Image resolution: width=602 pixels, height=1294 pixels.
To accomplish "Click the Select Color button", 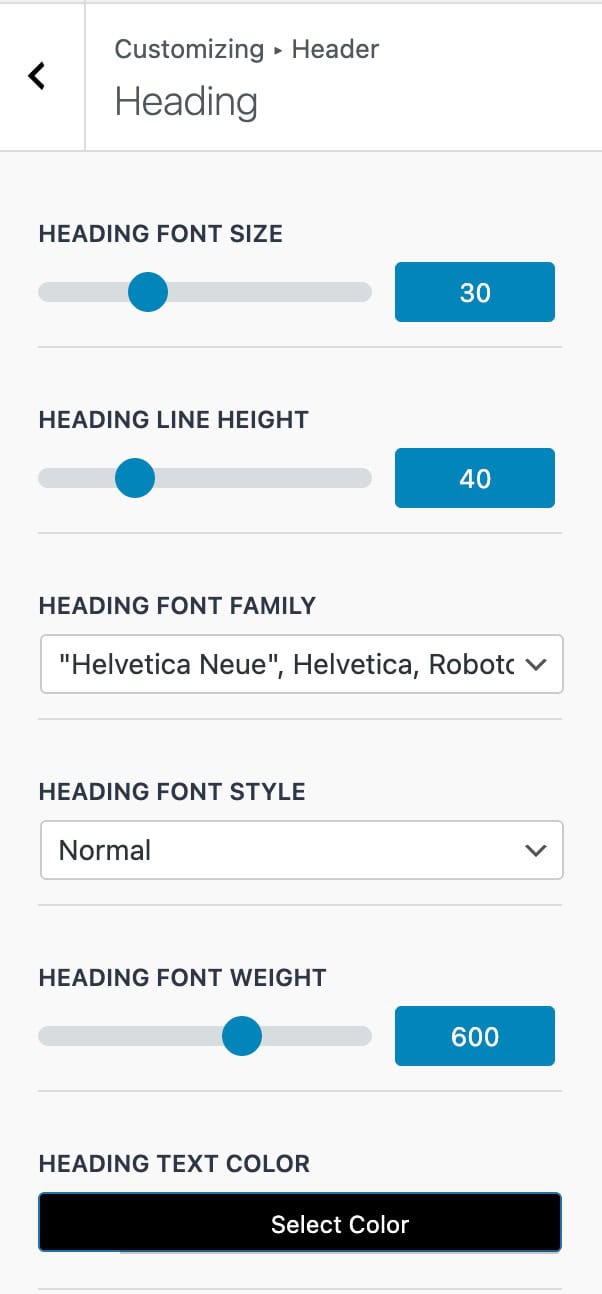I will point(300,1222).
